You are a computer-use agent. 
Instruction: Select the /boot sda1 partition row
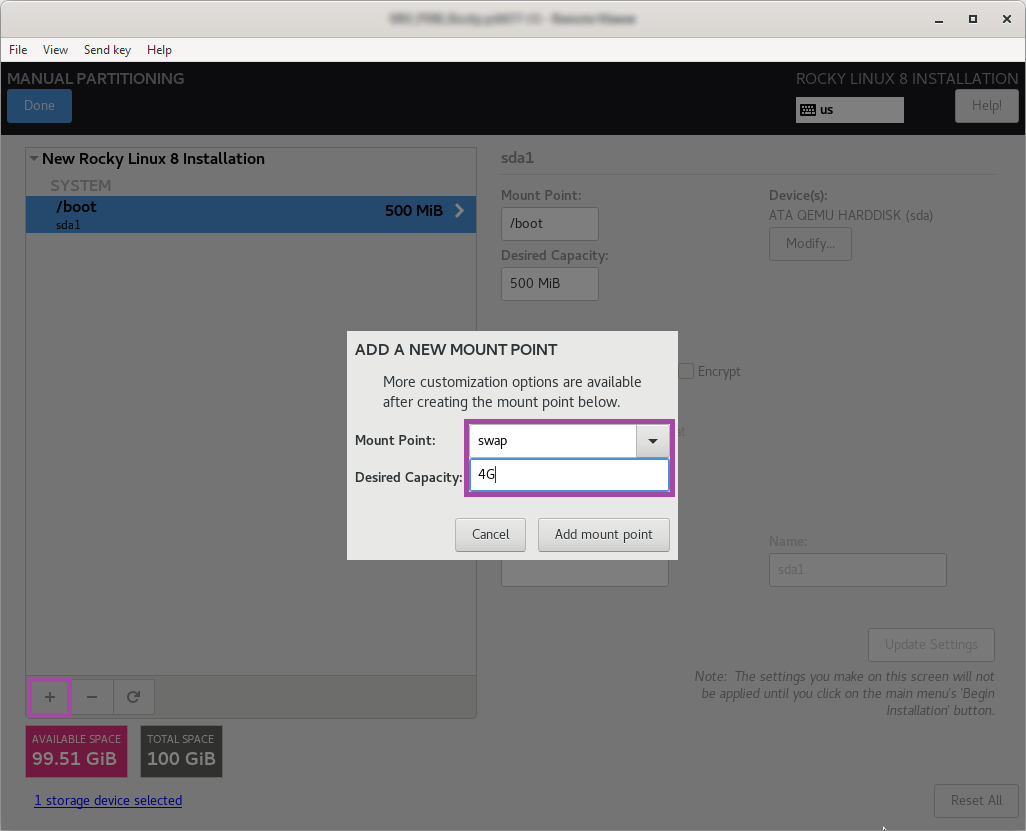(251, 214)
